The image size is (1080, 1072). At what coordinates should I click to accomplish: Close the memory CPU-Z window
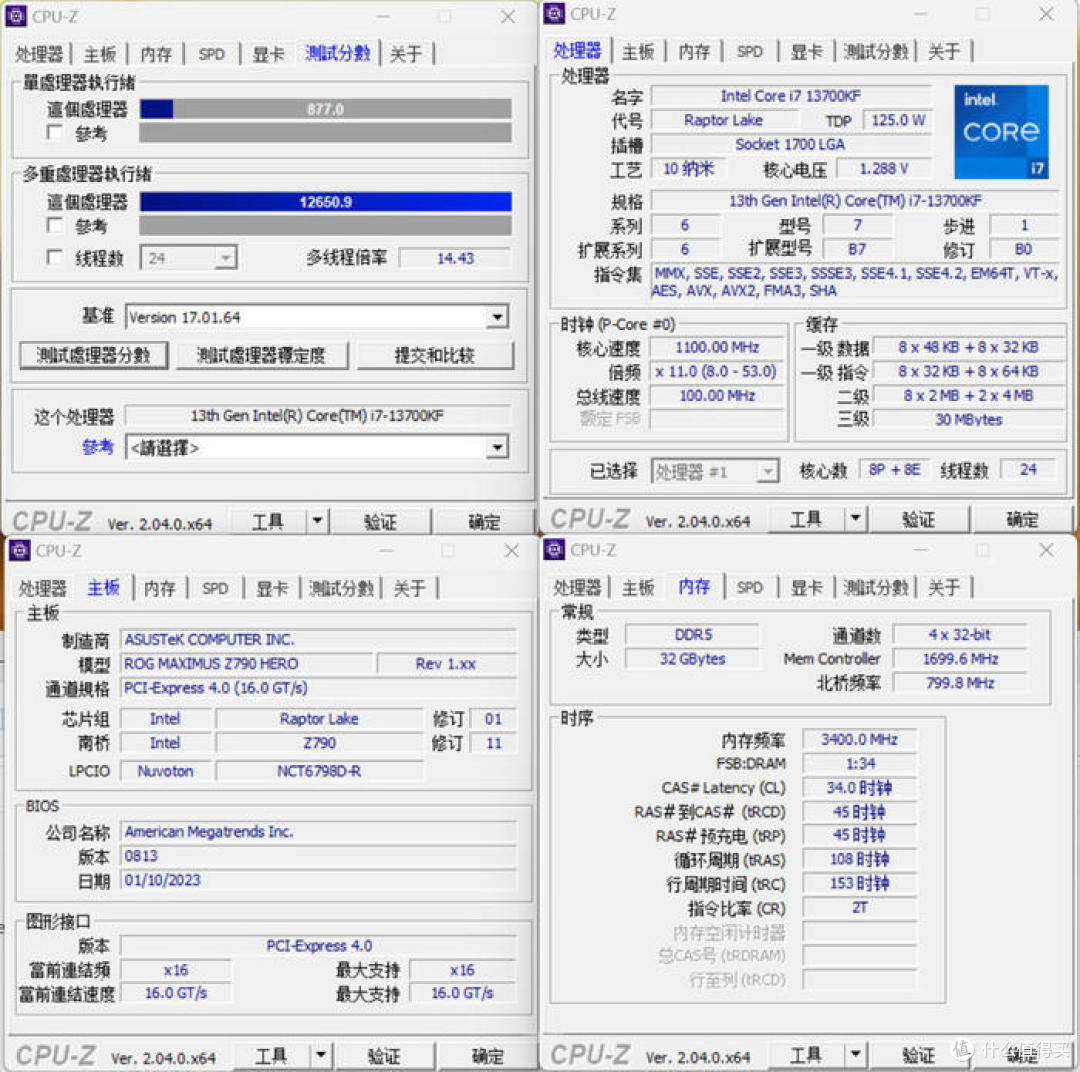click(1046, 550)
